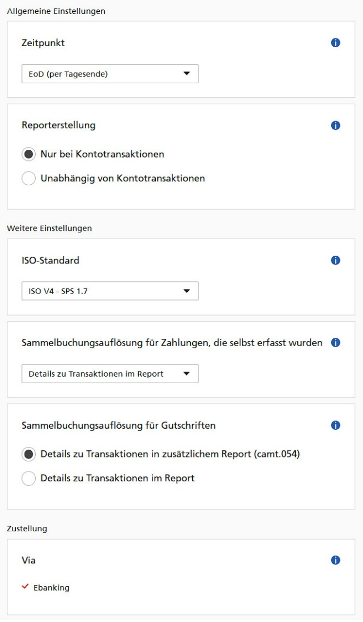The width and height of the screenshot is (363, 622).
Task: Show info for Reporterstellung section
Action: coord(335,125)
